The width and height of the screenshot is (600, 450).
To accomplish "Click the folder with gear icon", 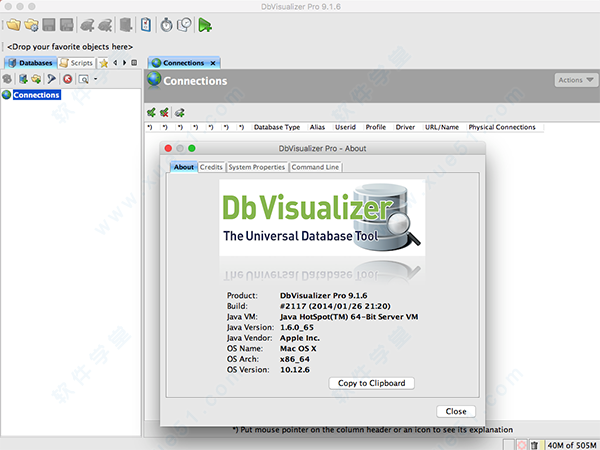I will click(31, 25).
